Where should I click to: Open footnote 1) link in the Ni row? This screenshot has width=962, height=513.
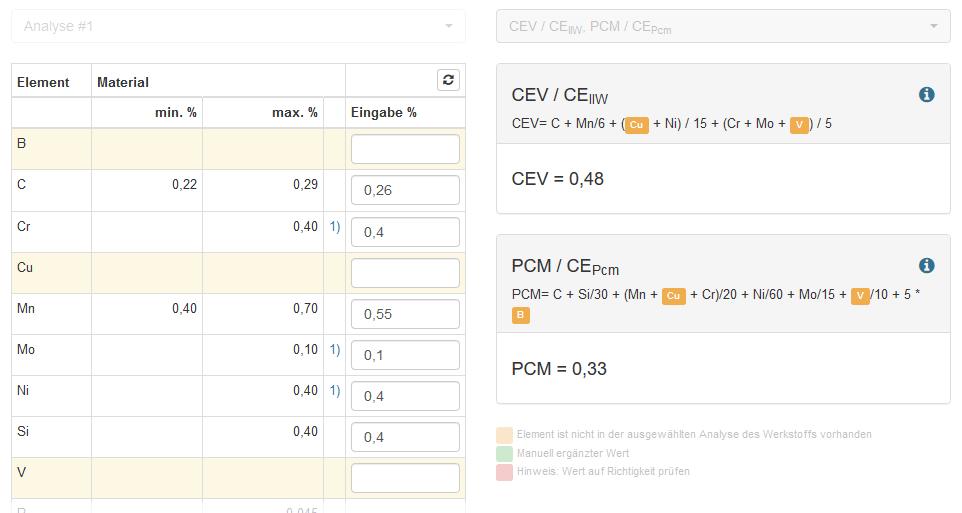[x=335, y=390]
